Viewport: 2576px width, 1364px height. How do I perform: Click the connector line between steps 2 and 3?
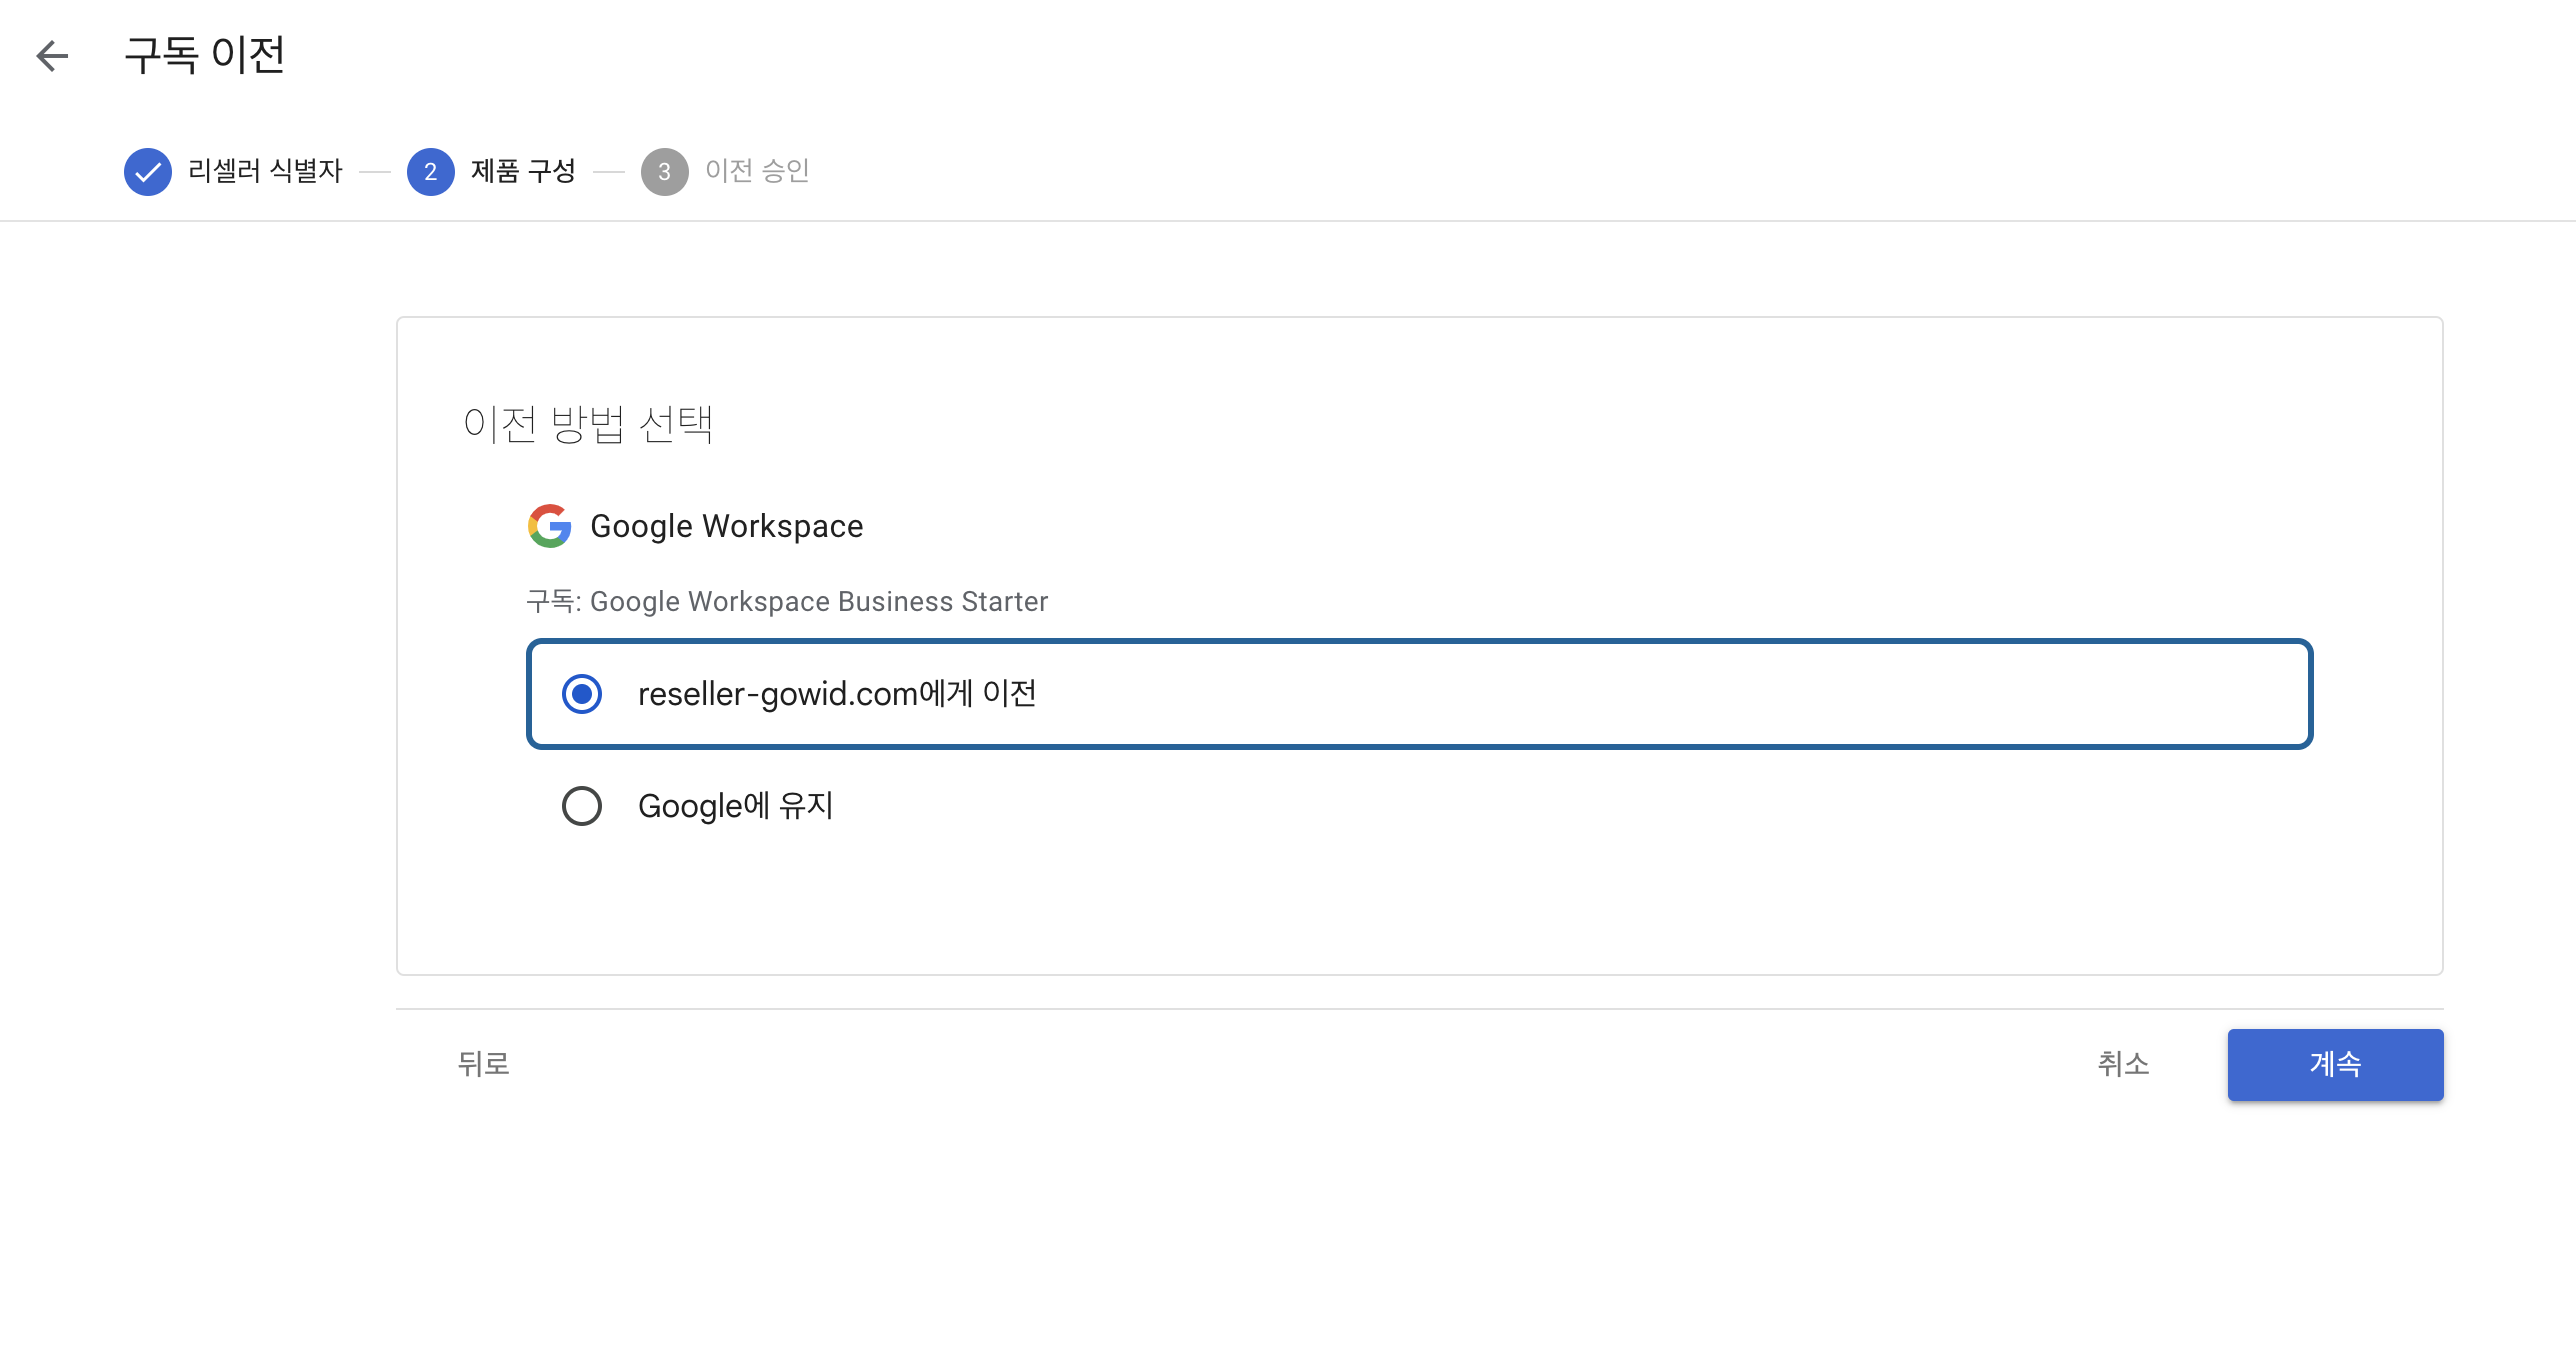pos(608,172)
